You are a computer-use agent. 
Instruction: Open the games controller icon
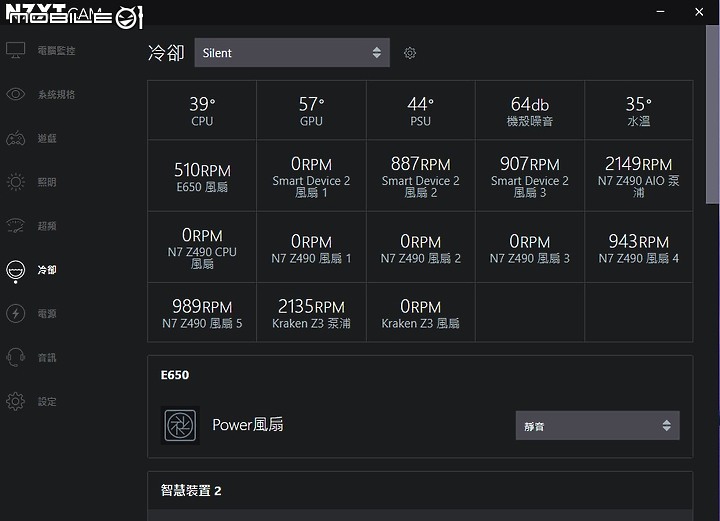[16, 138]
